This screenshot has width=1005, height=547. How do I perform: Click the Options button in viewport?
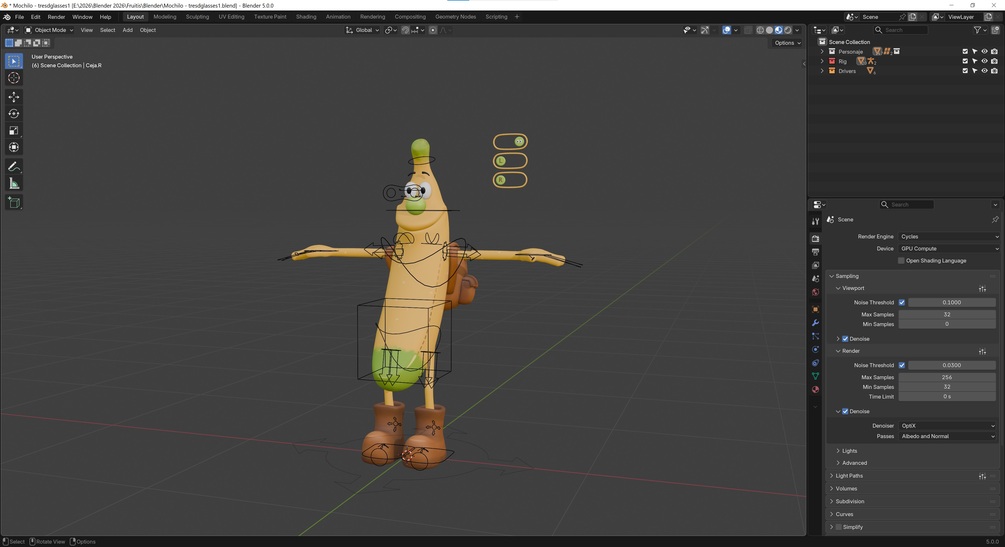tap(787, 43)
